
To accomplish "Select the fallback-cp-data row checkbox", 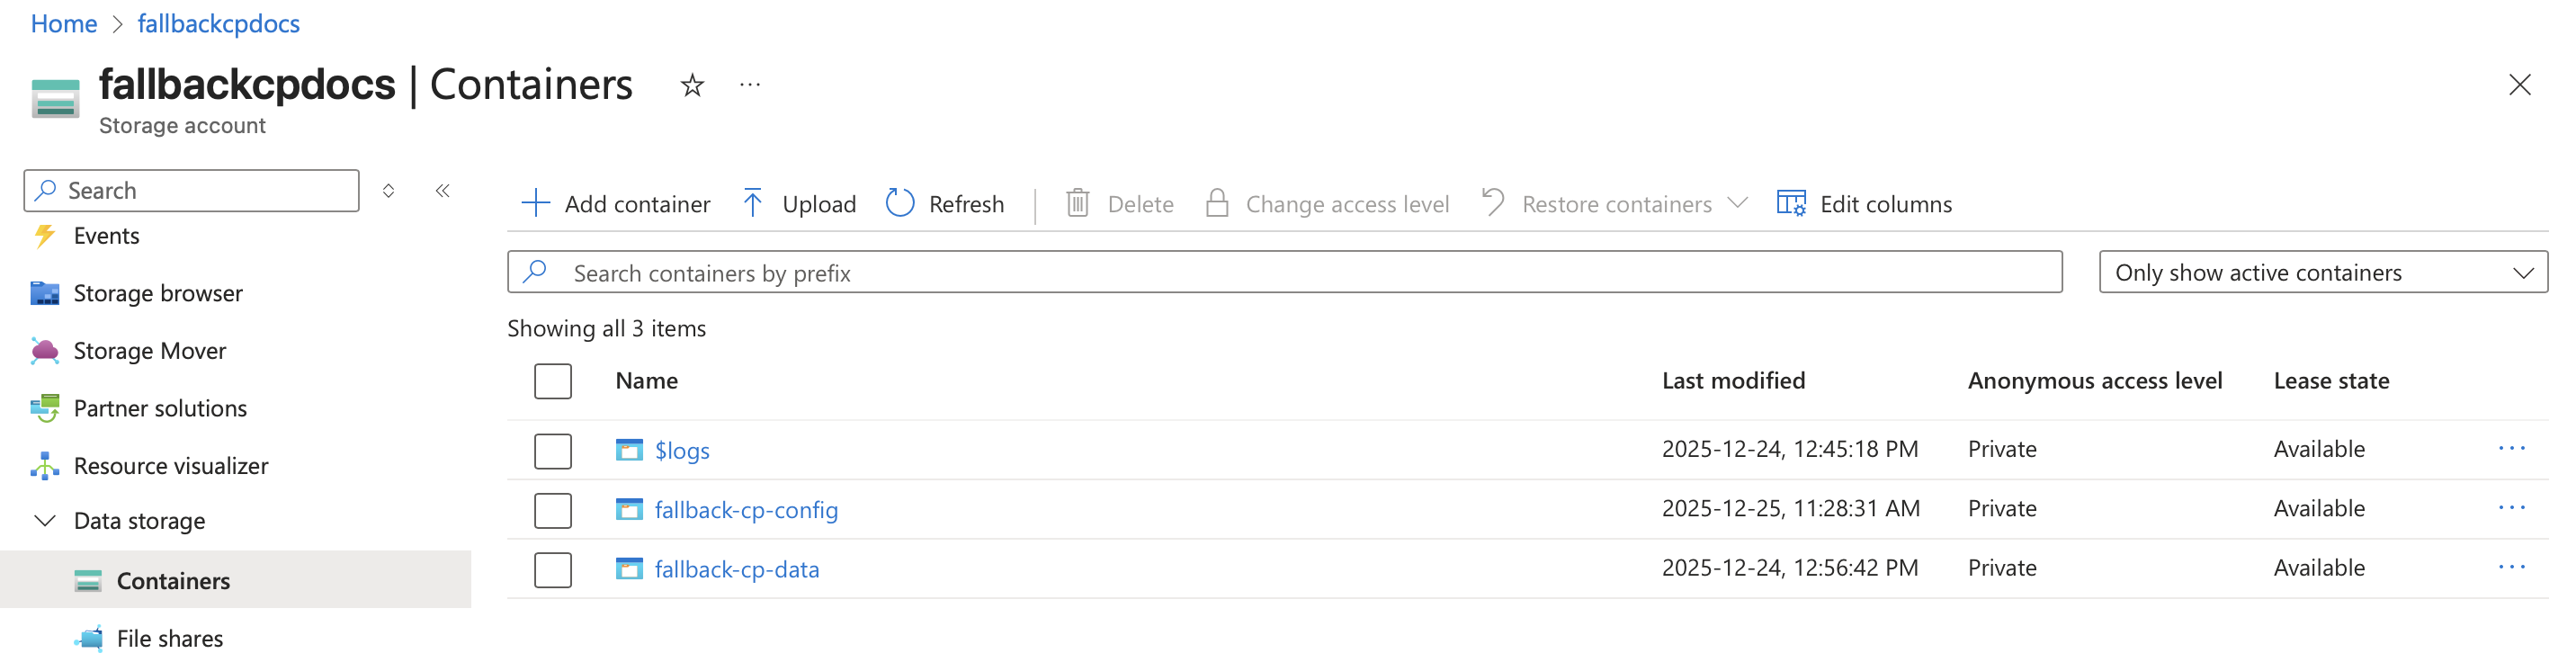I will coord(553,570).
